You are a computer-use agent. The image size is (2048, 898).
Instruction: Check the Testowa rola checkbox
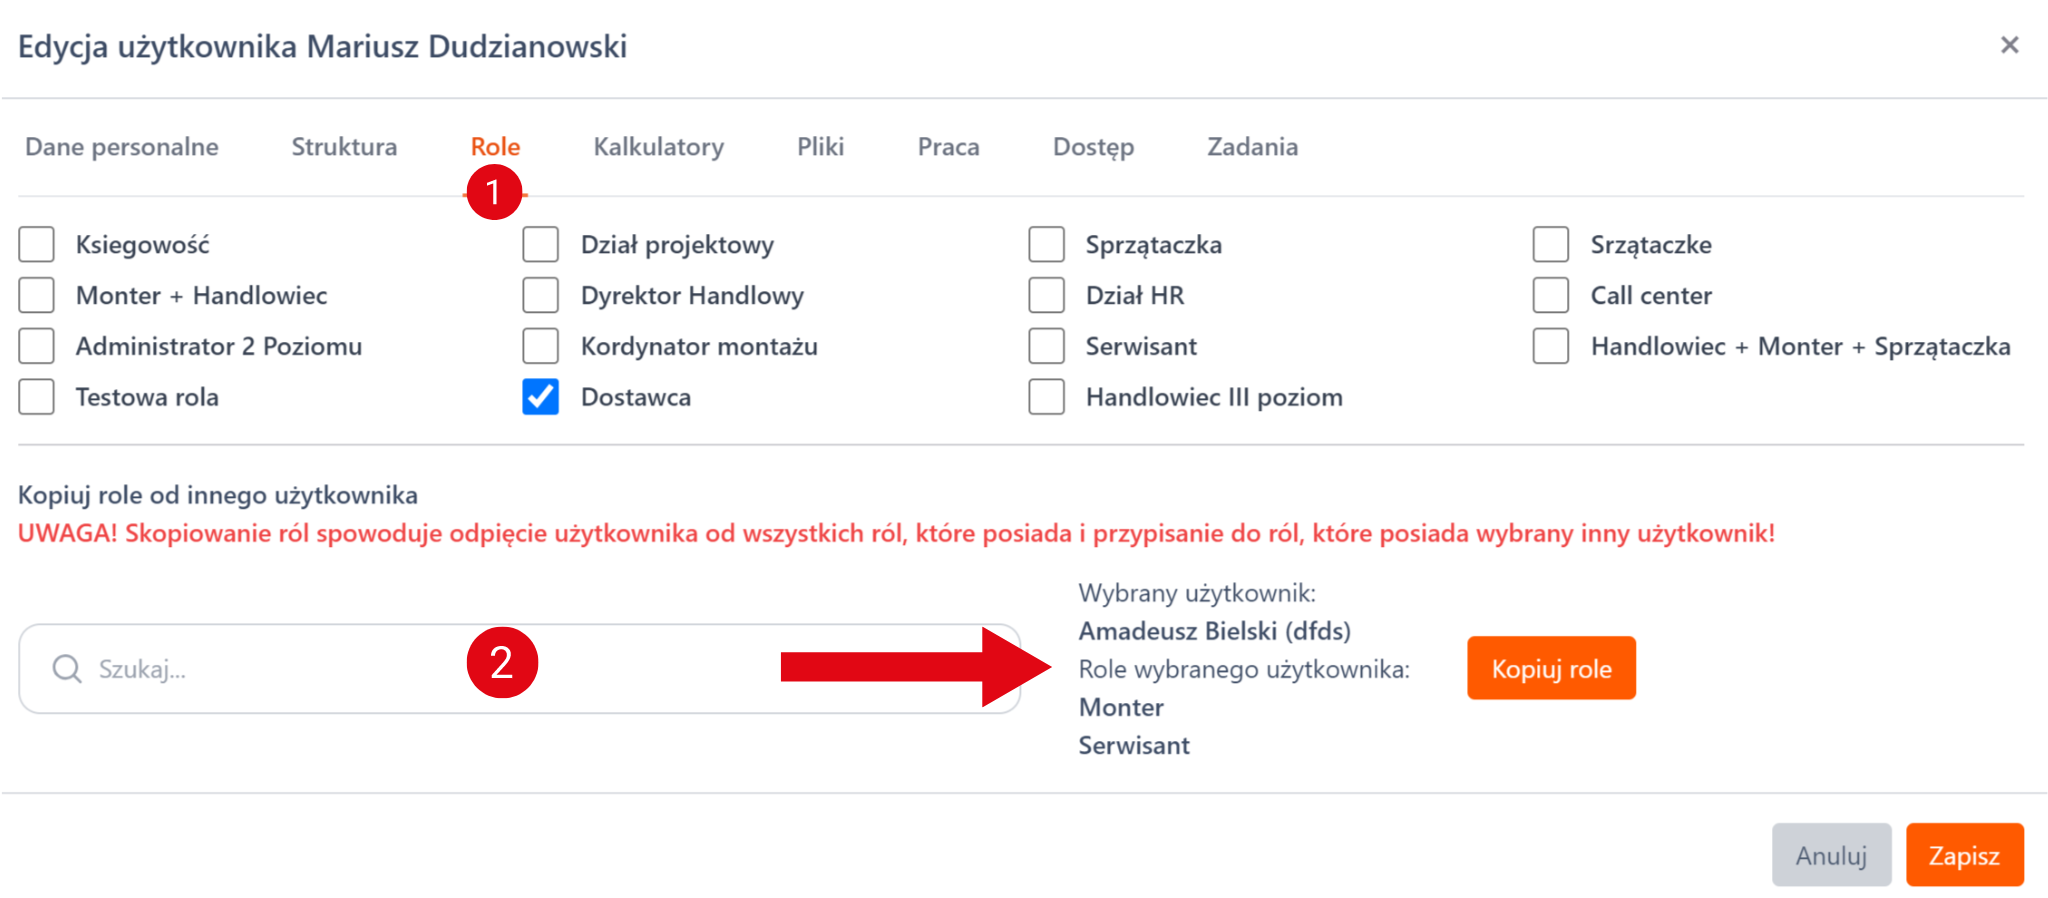(x=37, y=397)
